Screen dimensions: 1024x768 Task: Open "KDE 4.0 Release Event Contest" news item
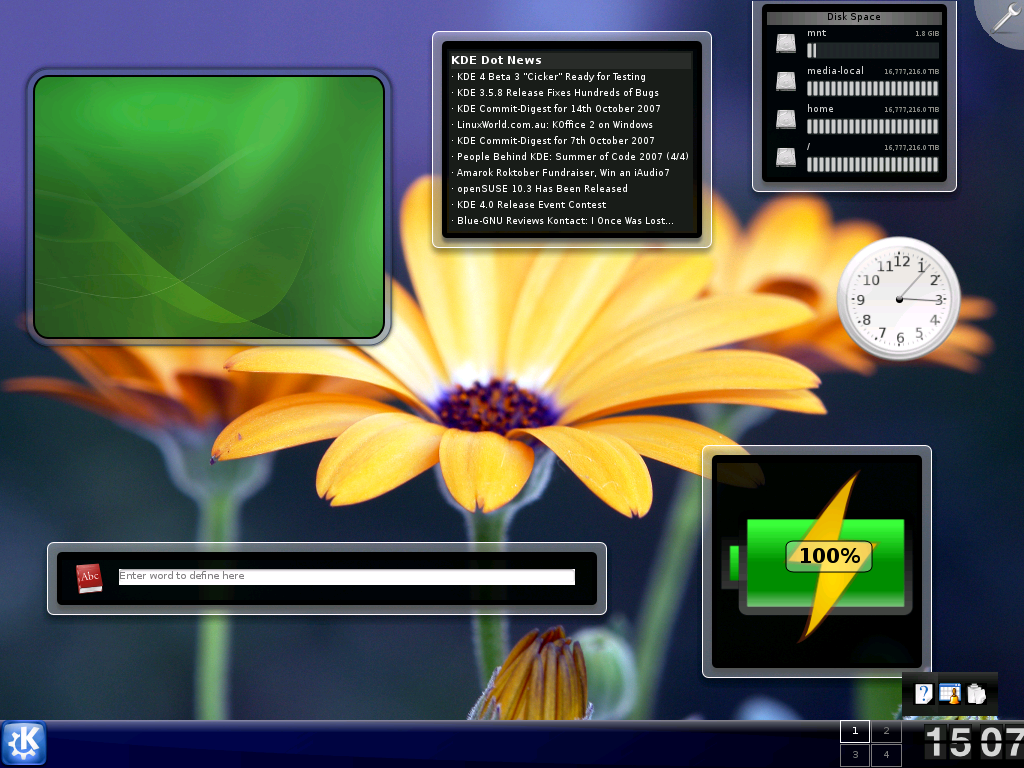point(532,204)
